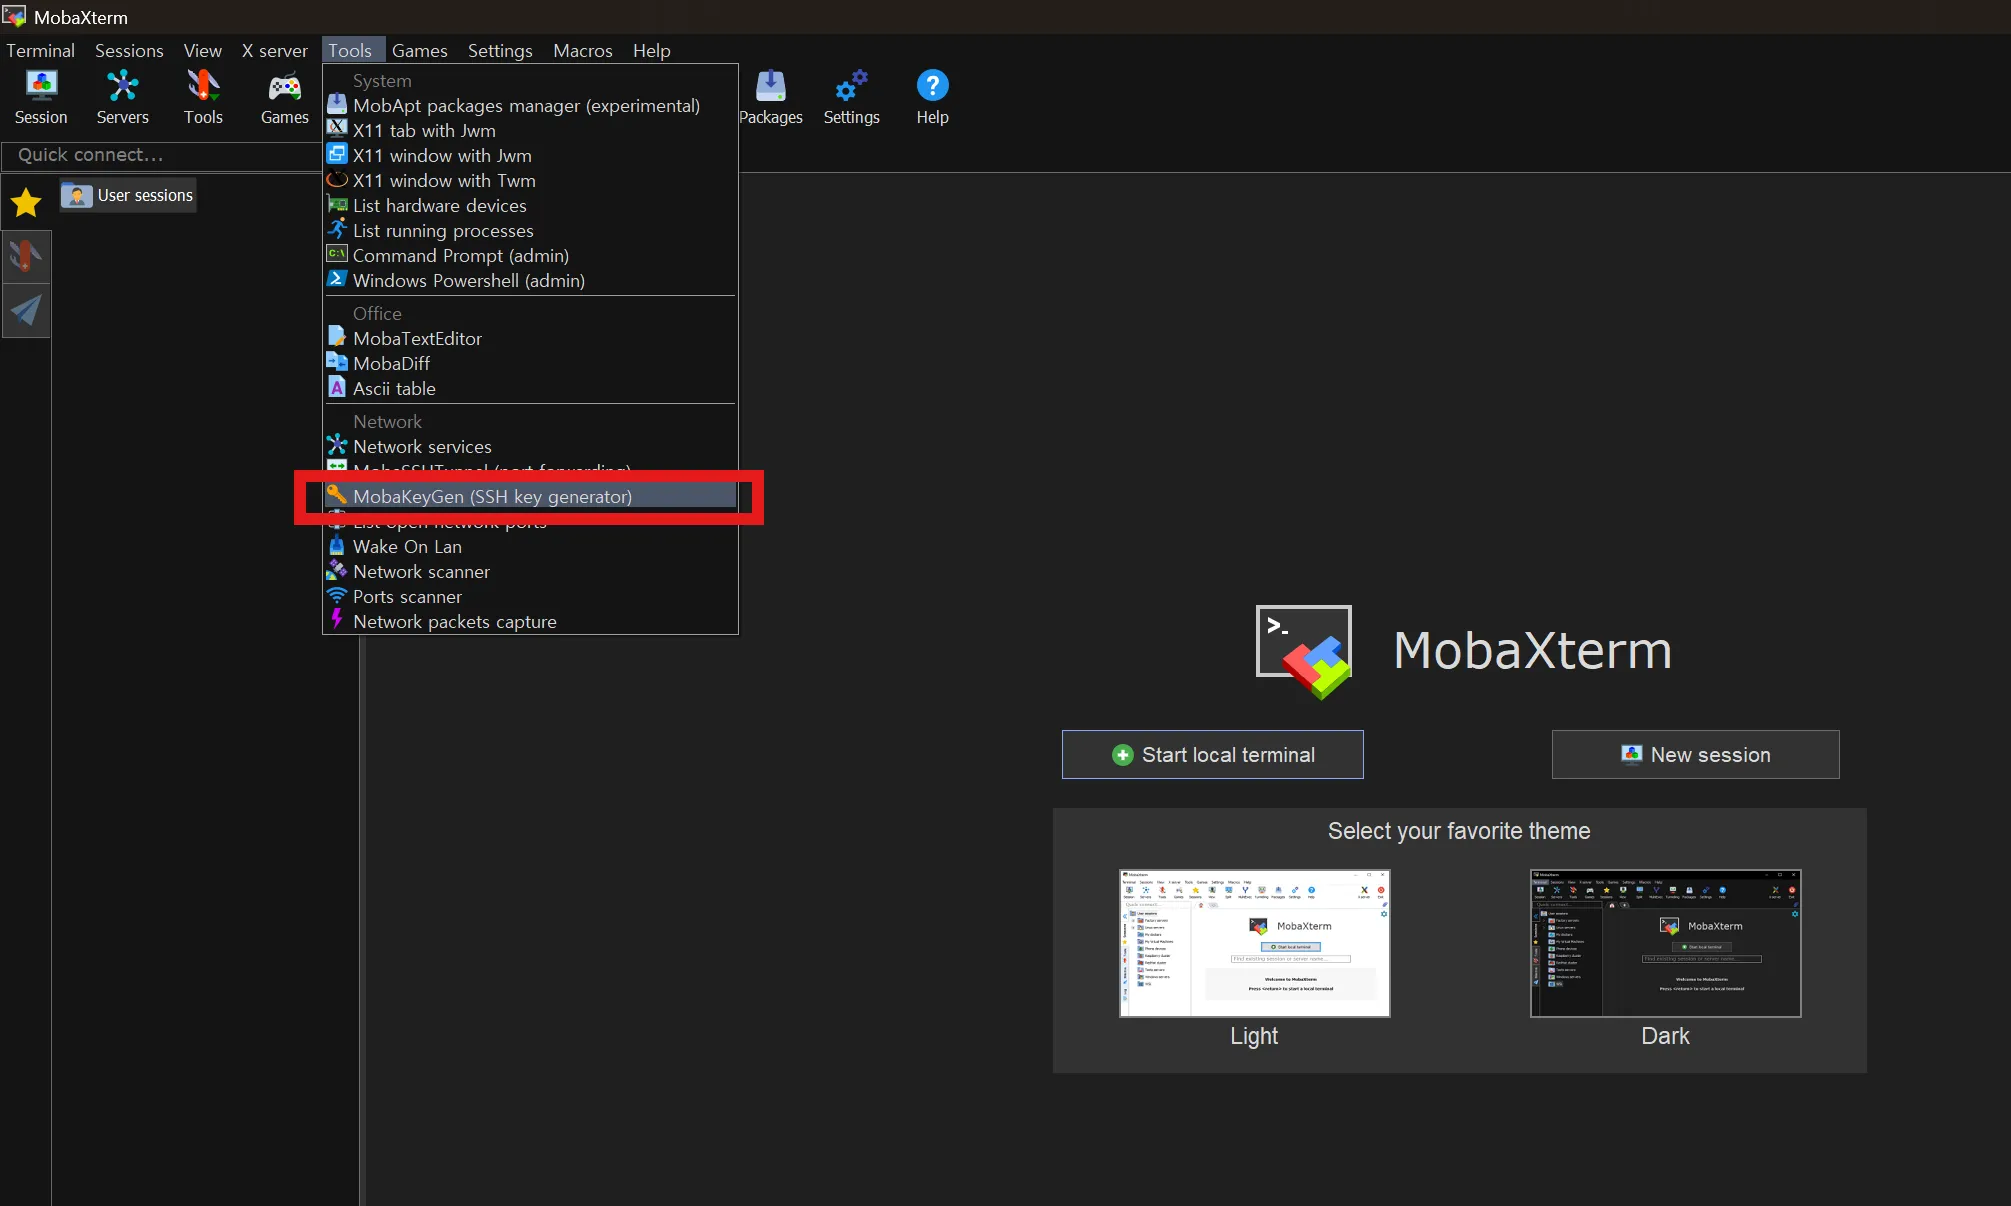Image resolution: width=2011 pixels, height=1206 pixels.
Task: Click the Quick connect input field
Action: coord(160,155)
